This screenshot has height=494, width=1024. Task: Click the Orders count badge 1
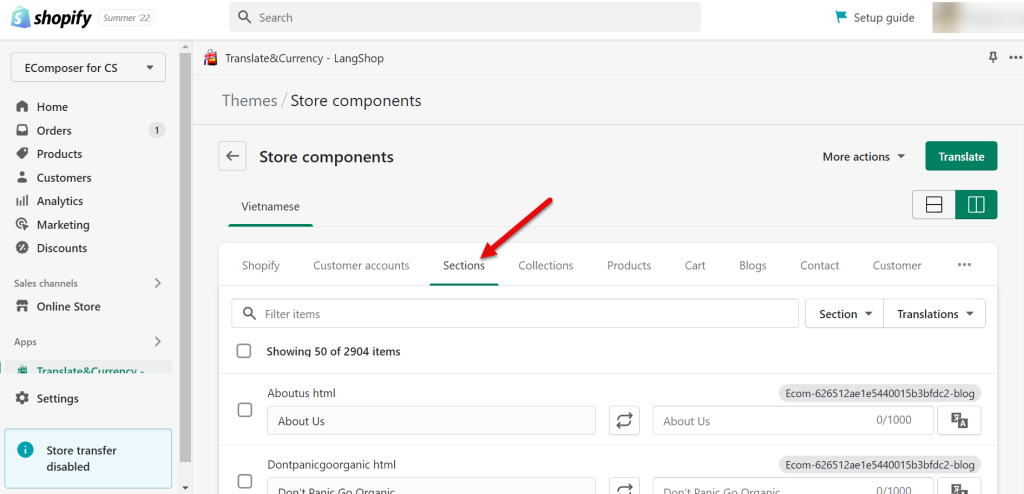point(156,130)
